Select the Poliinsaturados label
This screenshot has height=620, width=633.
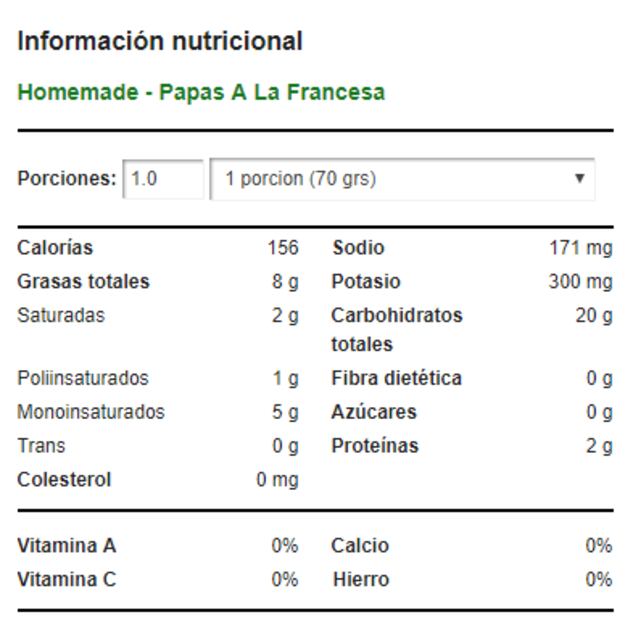tap(82, 378)
